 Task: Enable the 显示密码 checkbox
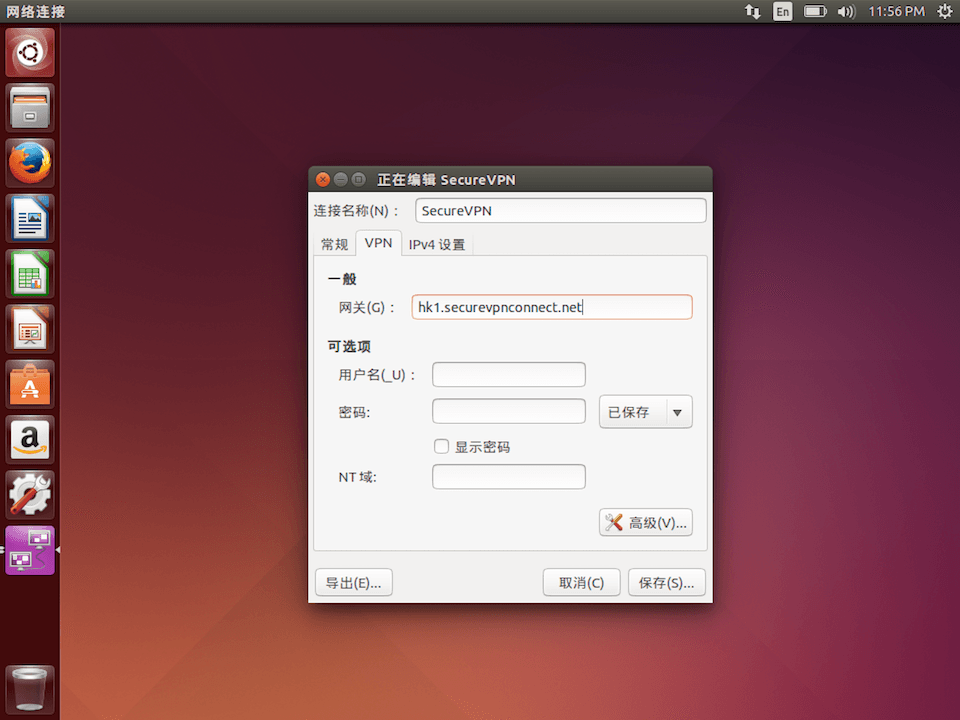point(441,447)
